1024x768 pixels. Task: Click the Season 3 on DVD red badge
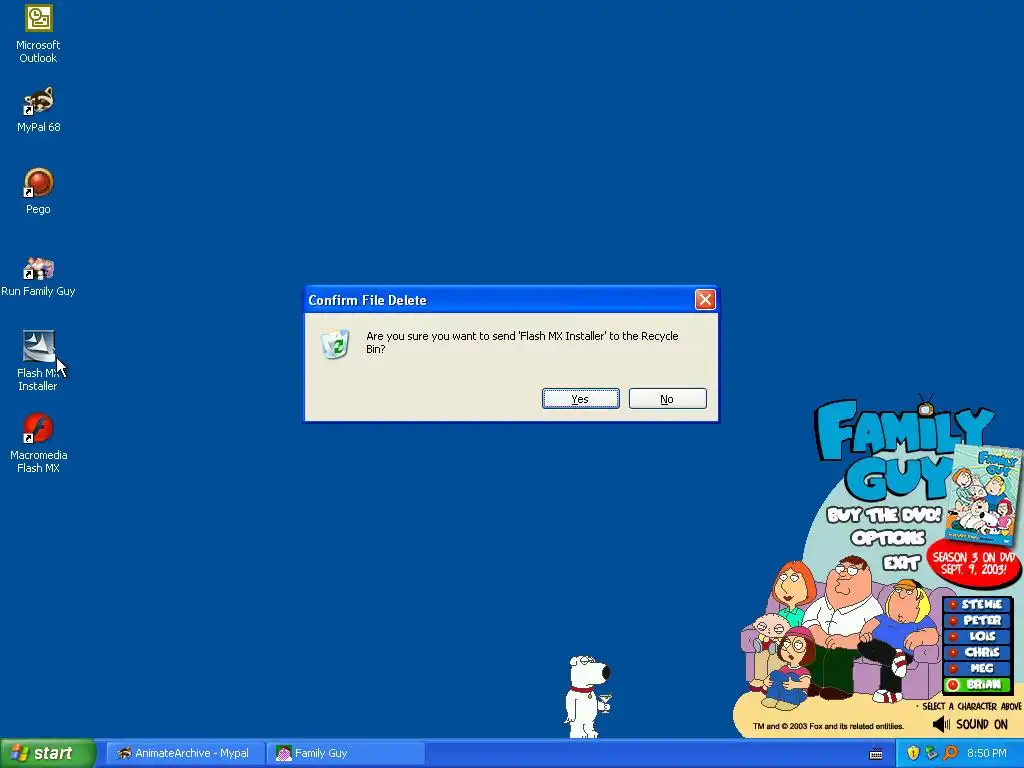pyautogui.click(x=973, y=562)
